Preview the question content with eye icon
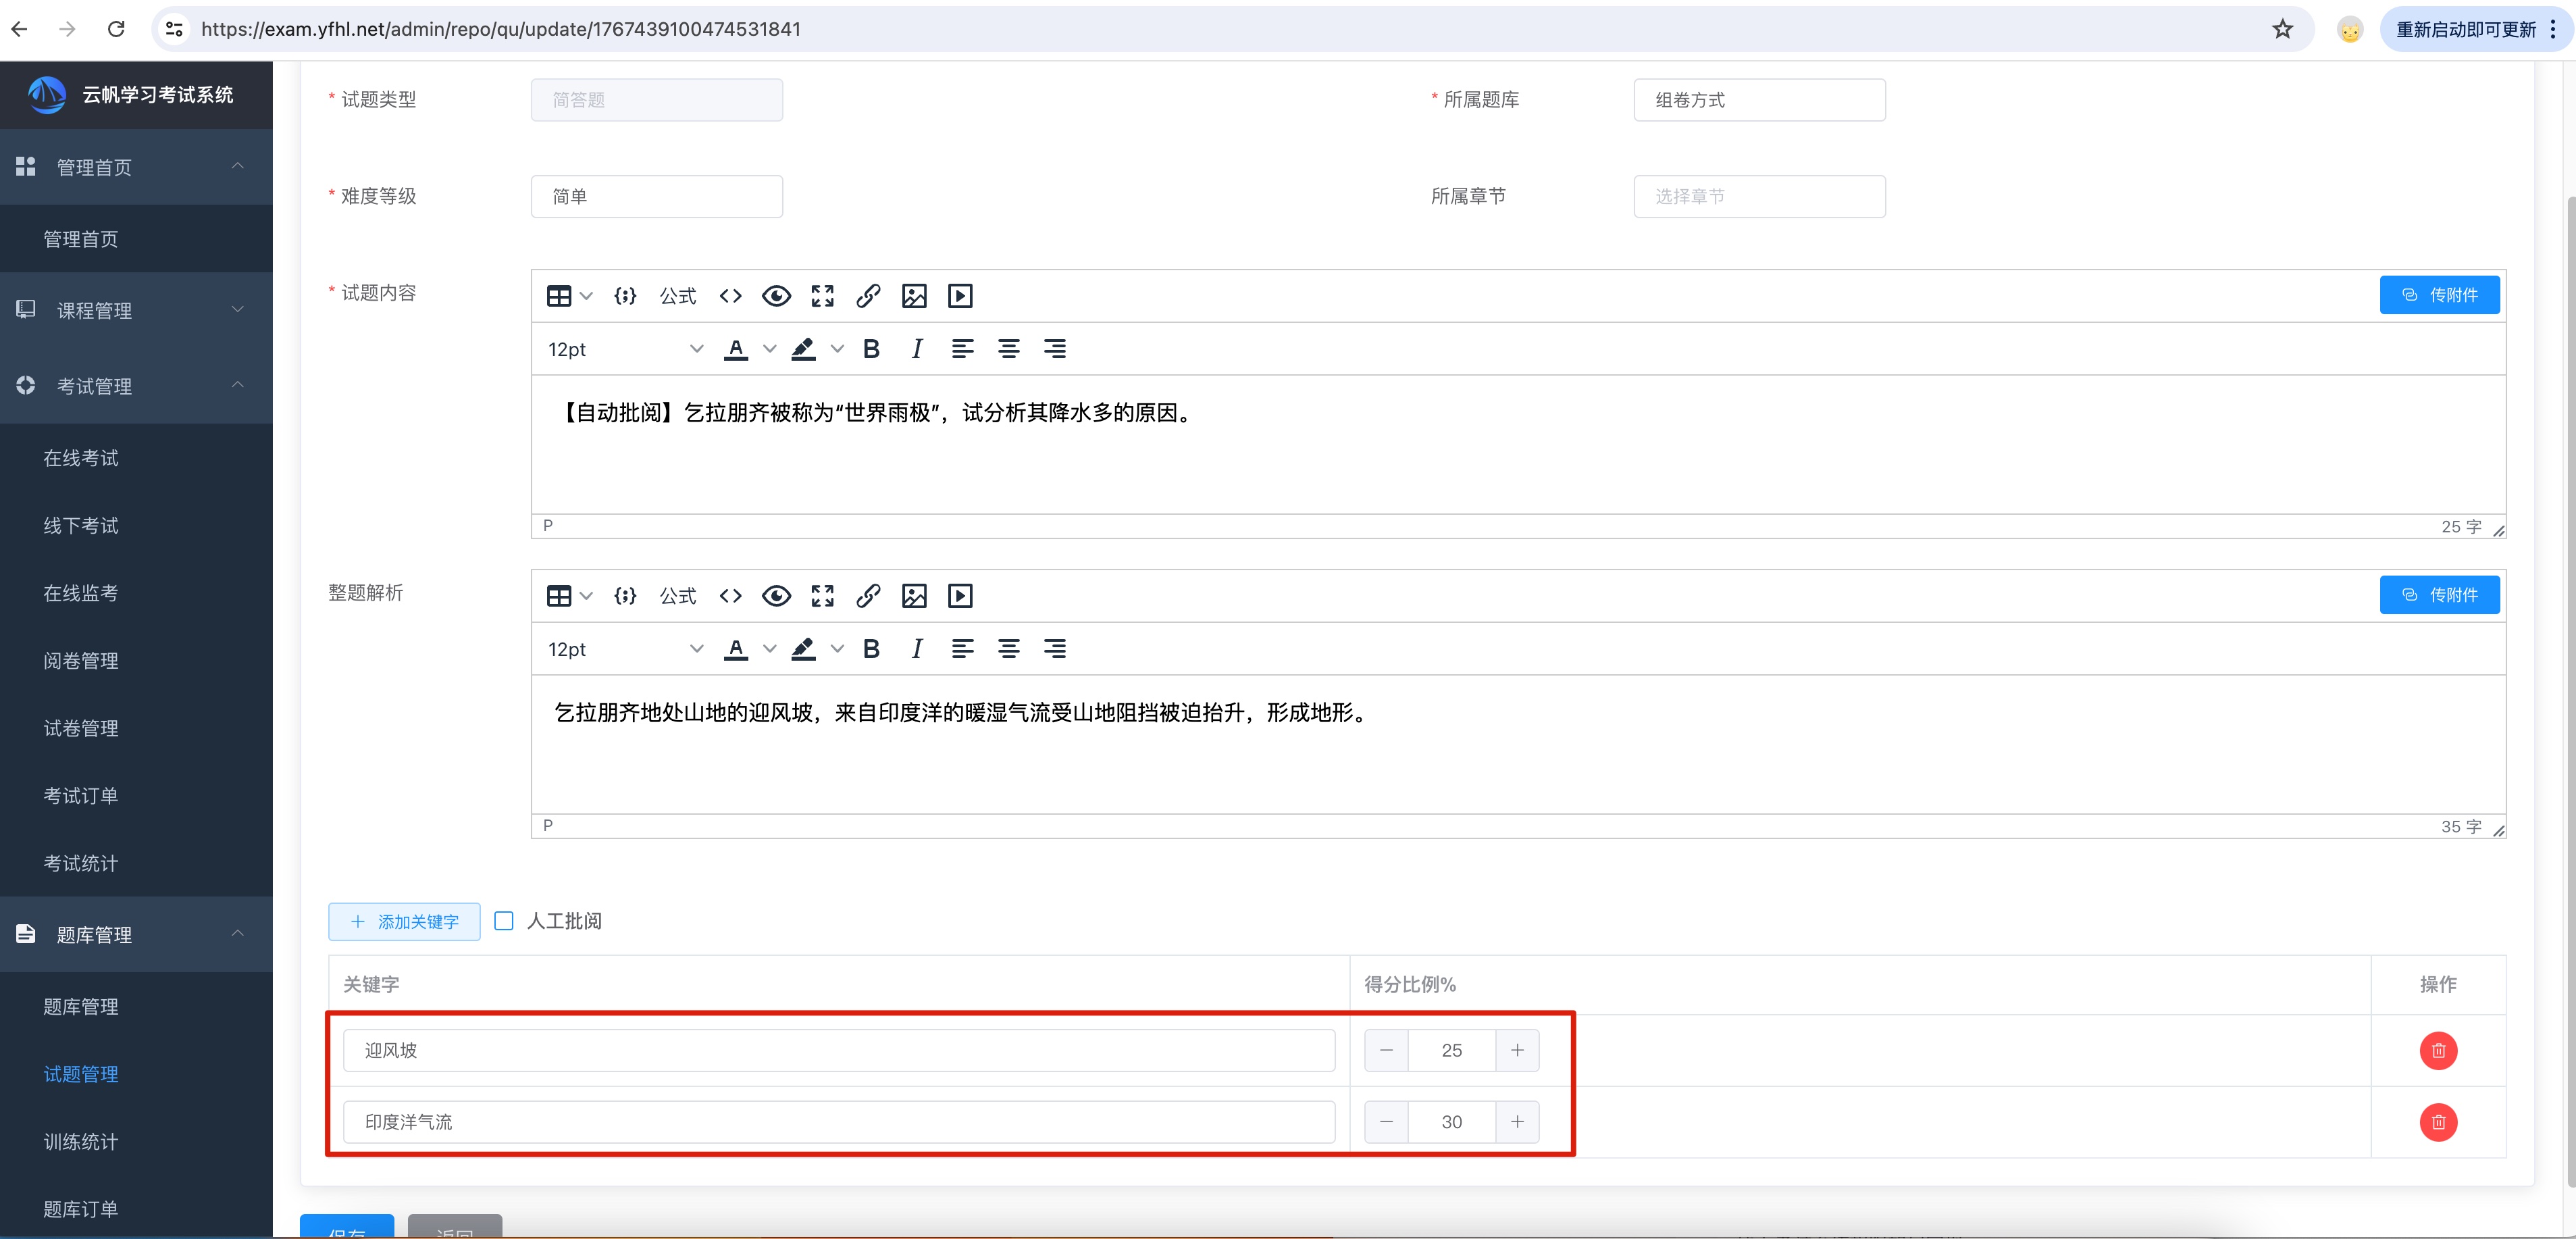Image resolution: width=2576 pixels, height=1239 pixels. [x=776, y=296]
